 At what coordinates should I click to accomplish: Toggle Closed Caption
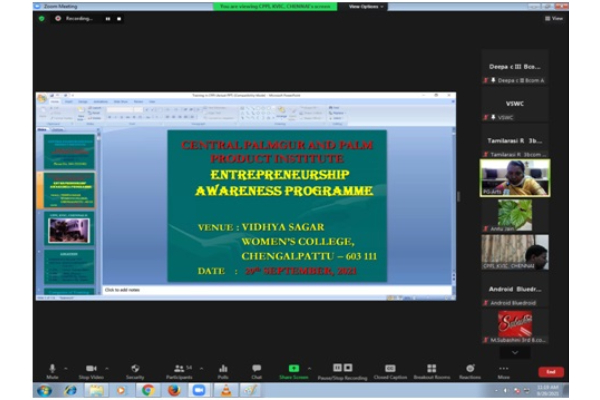click(388, 369)
